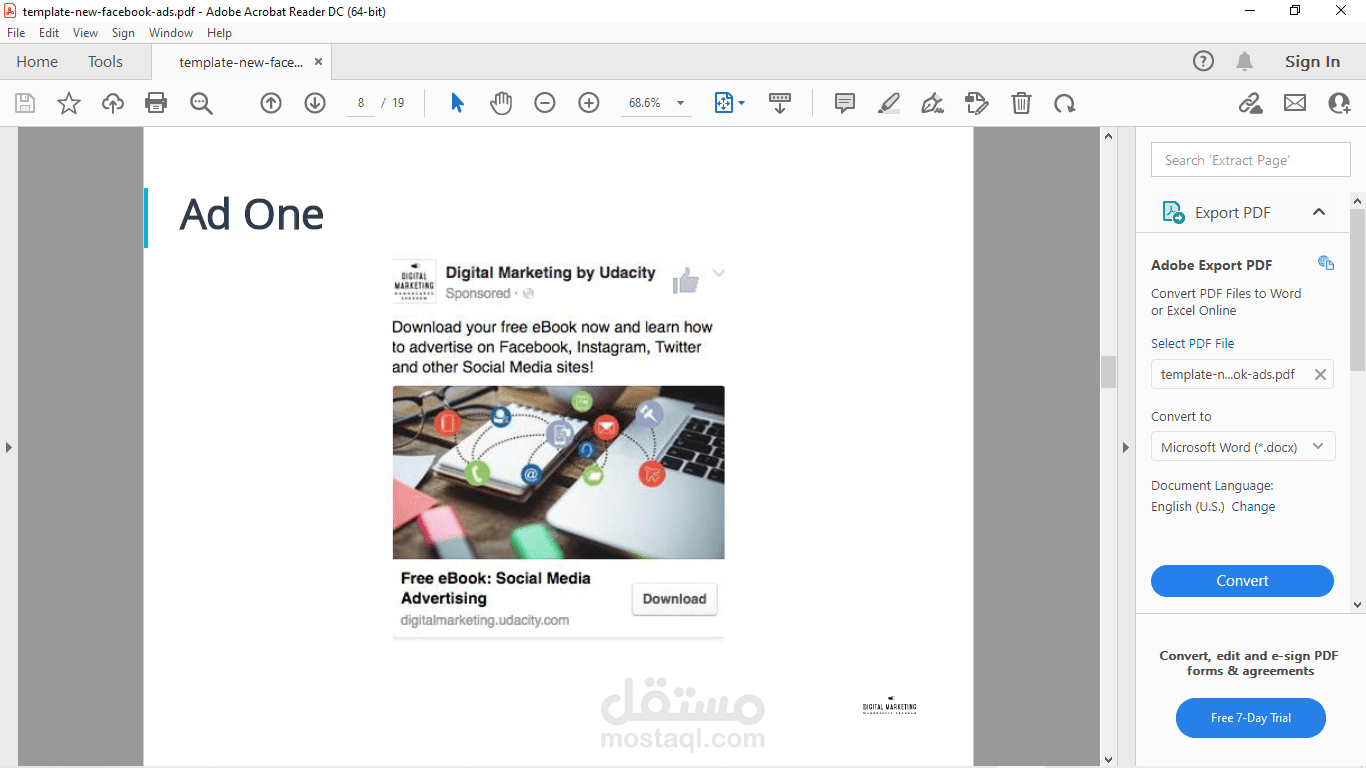Activate the hand pan tool
The image size is (1366, 768).
pyautogui.click(x=501, y=103)
